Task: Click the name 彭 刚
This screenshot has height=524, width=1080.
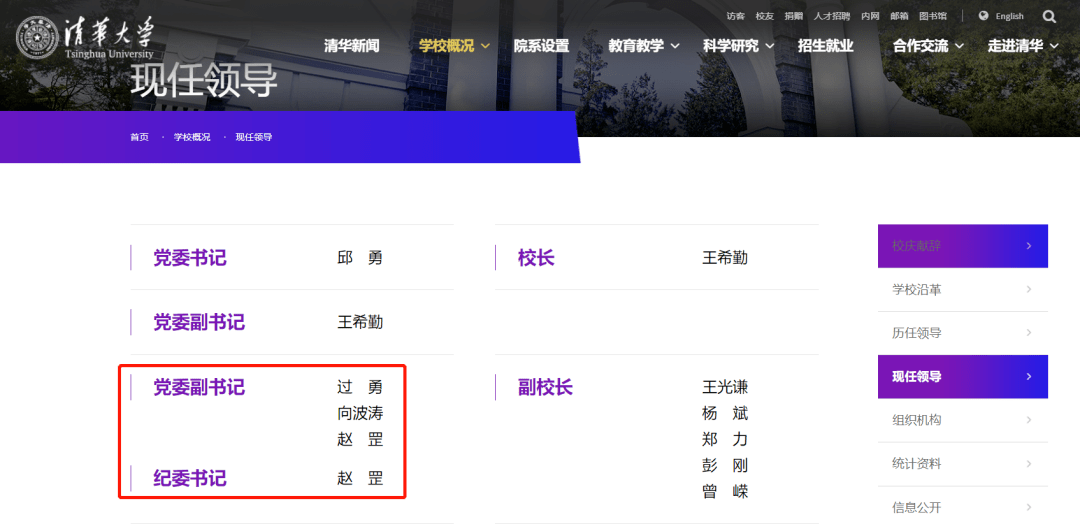Action: (725, 465)
